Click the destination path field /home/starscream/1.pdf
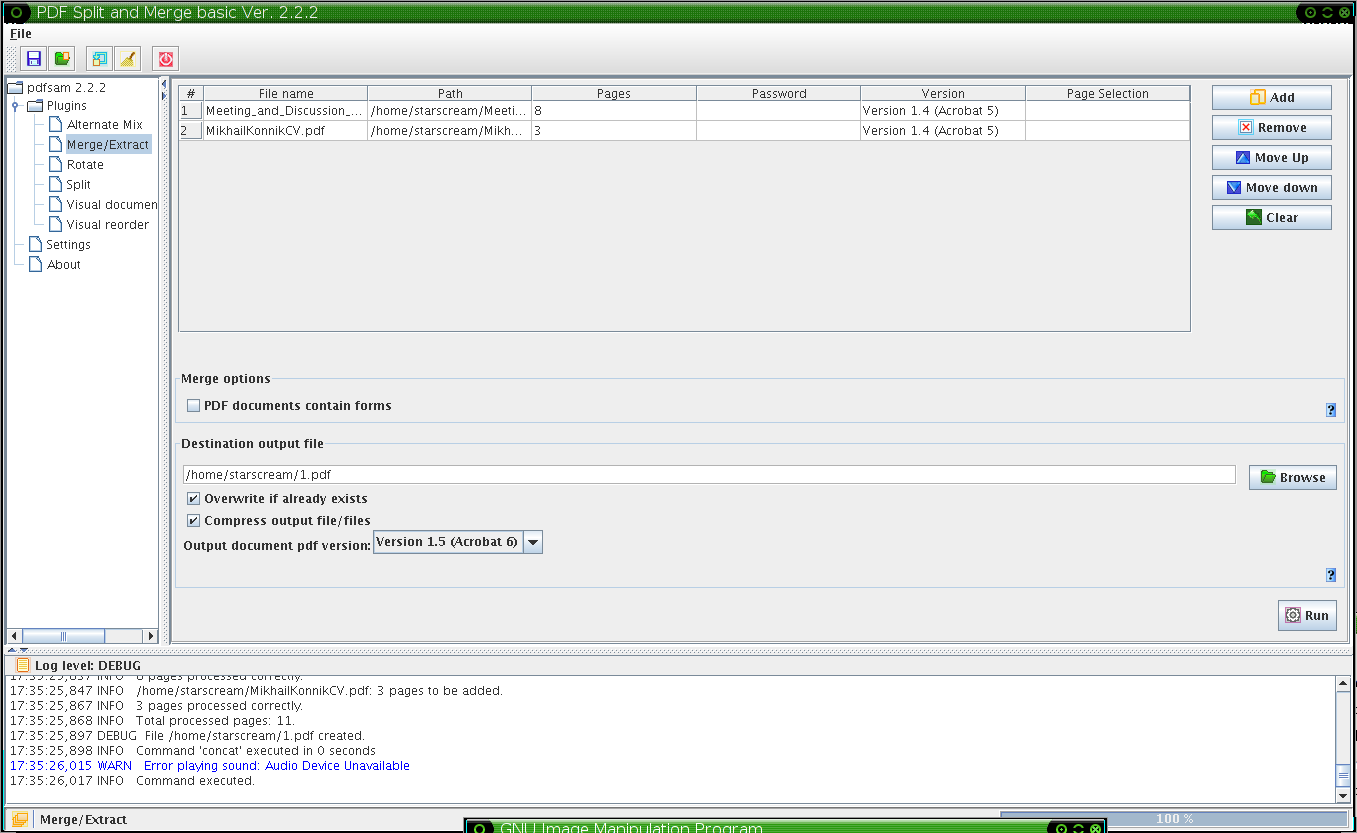The width and height of the screenshot is (1357, 833). [709, 475]
